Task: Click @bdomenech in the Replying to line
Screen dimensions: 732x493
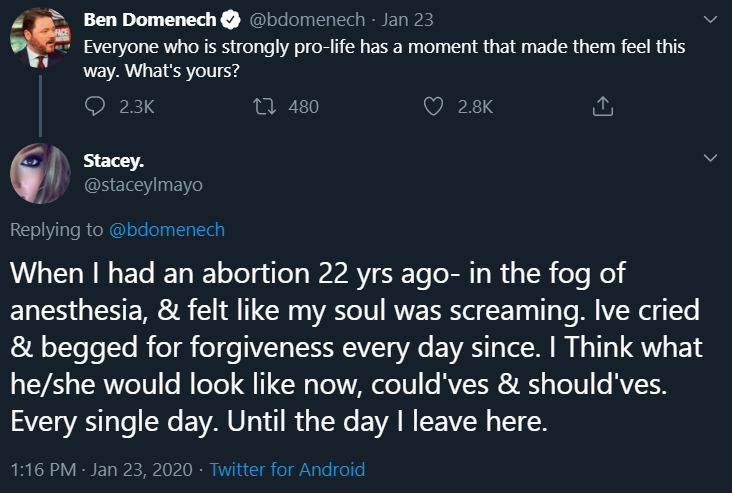Action: coord(166,230)
